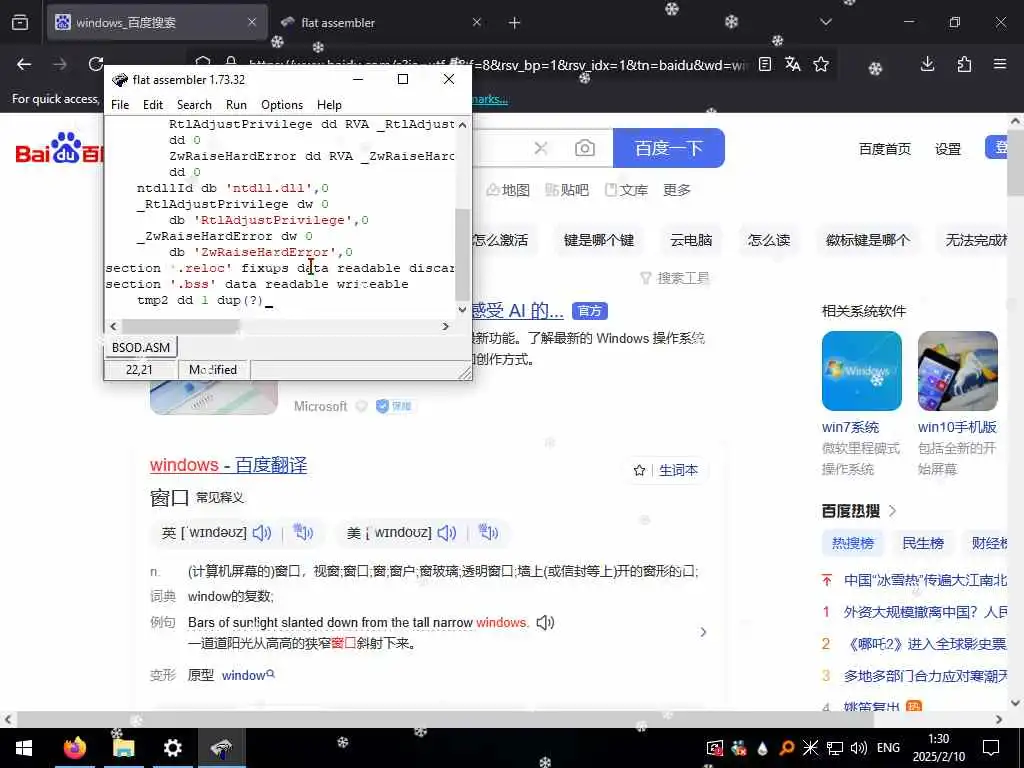Open the notification center icon
The width and height of the screenshot is (1024, 768).
[x=991, y=748]
